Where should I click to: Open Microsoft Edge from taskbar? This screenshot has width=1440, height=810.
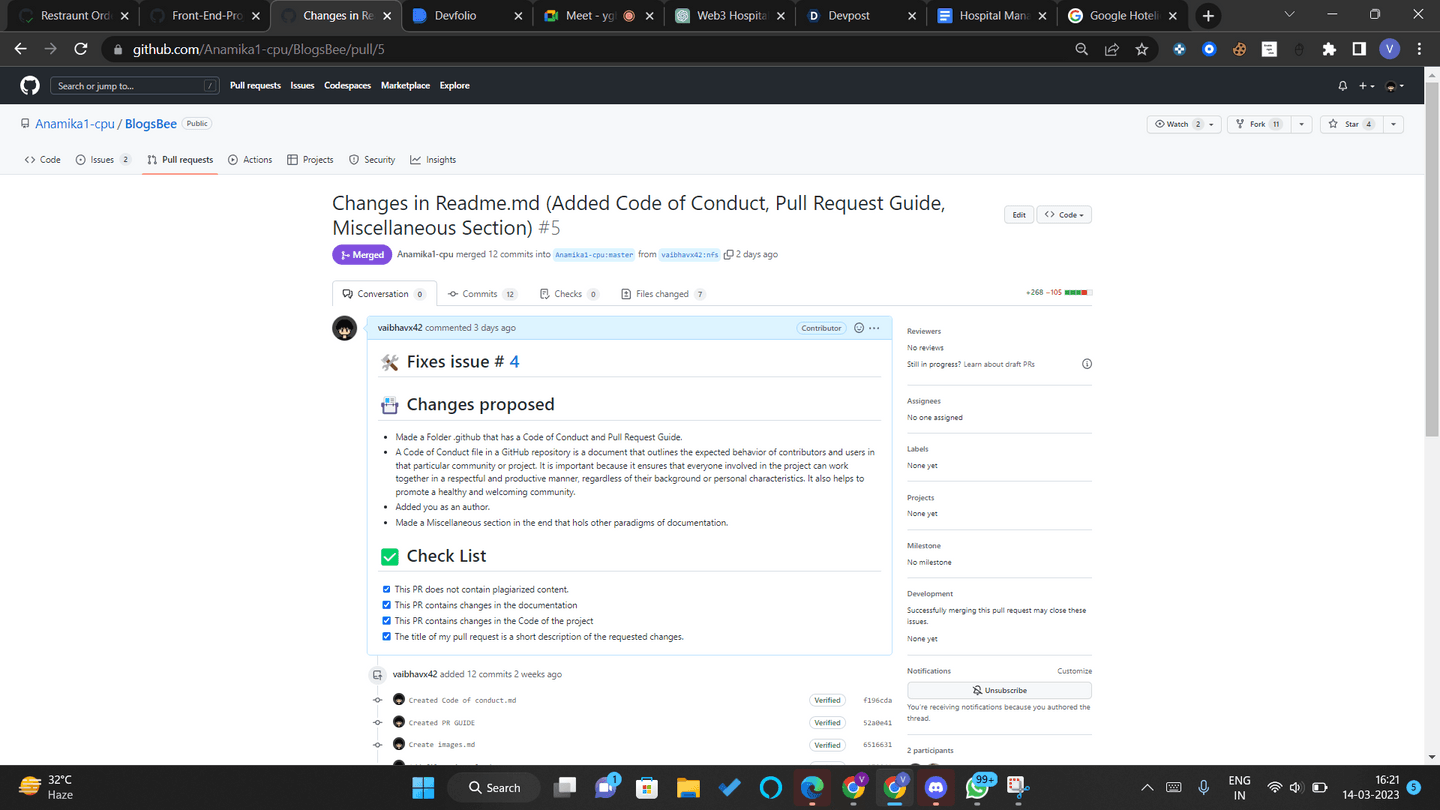tap(812, 788)
